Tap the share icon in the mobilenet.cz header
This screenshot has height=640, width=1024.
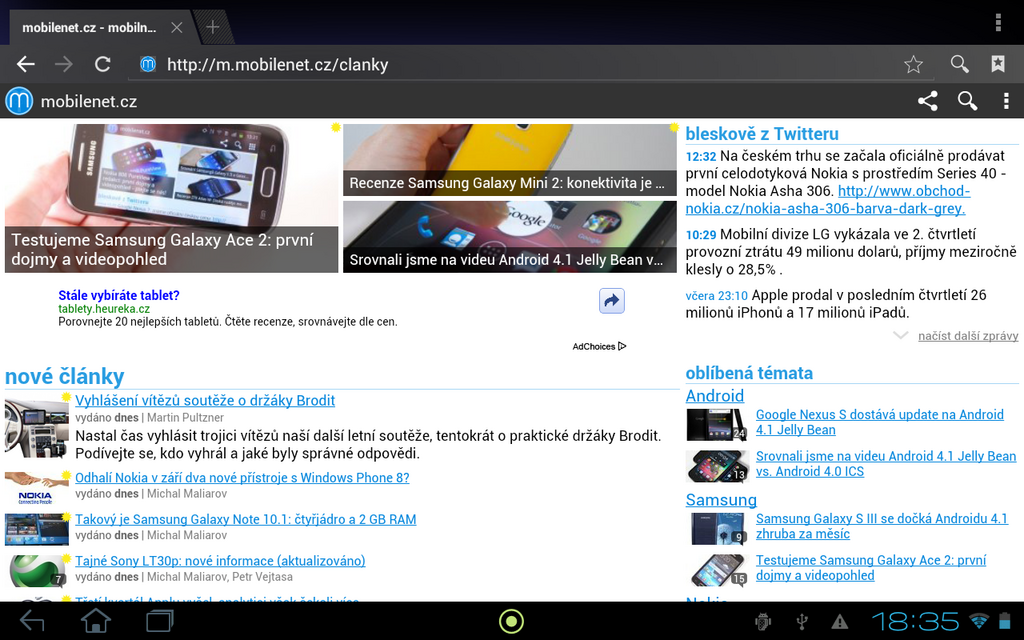(927, 100)
